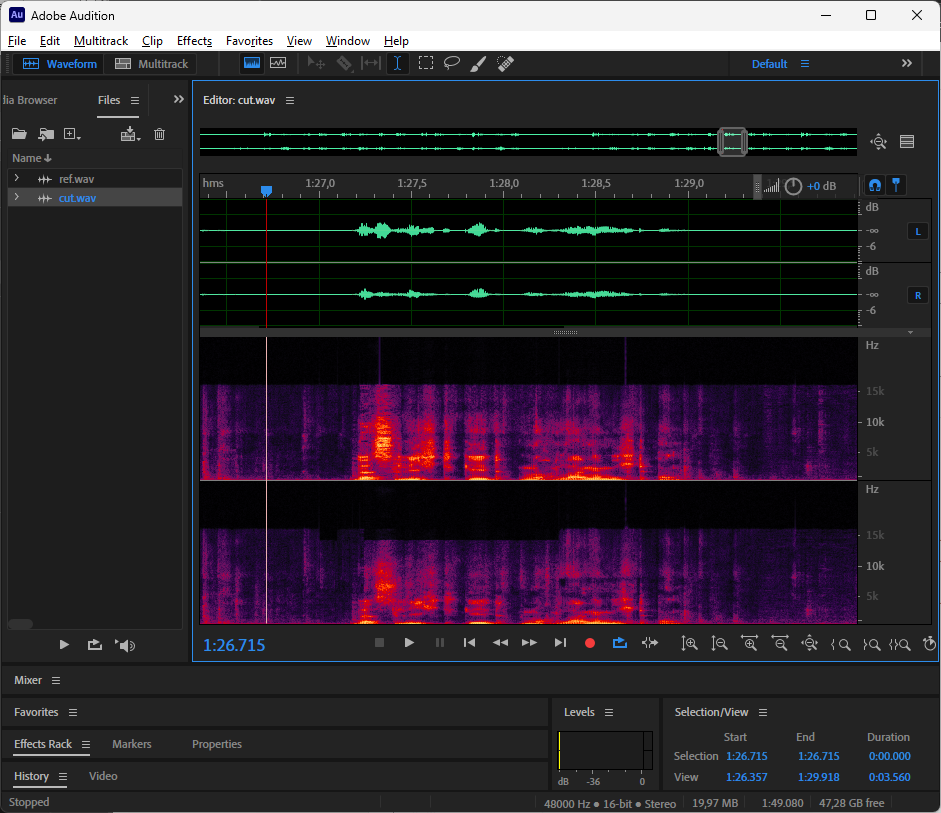Switch to Multitrack view

click(152, 64)
